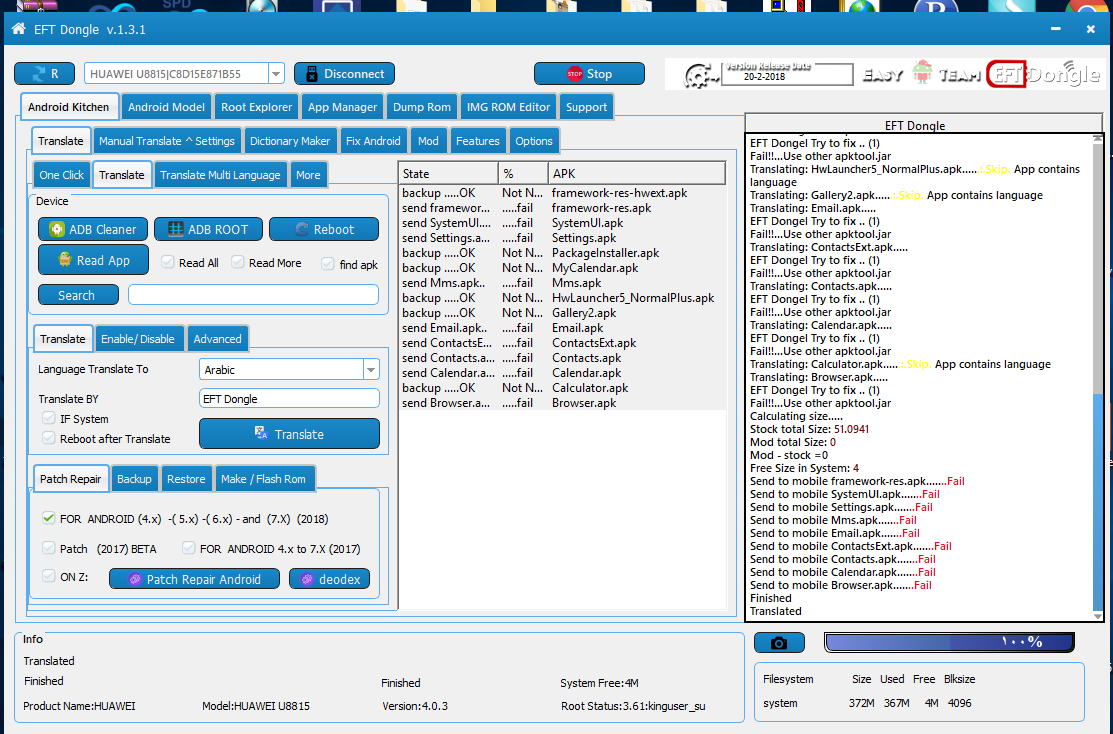Toggle the ON Z: checkbox

pos(49,576)
